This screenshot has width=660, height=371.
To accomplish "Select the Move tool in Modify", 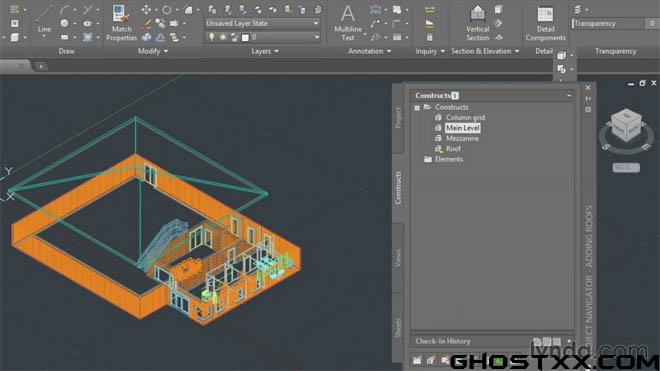I will 146,10.
